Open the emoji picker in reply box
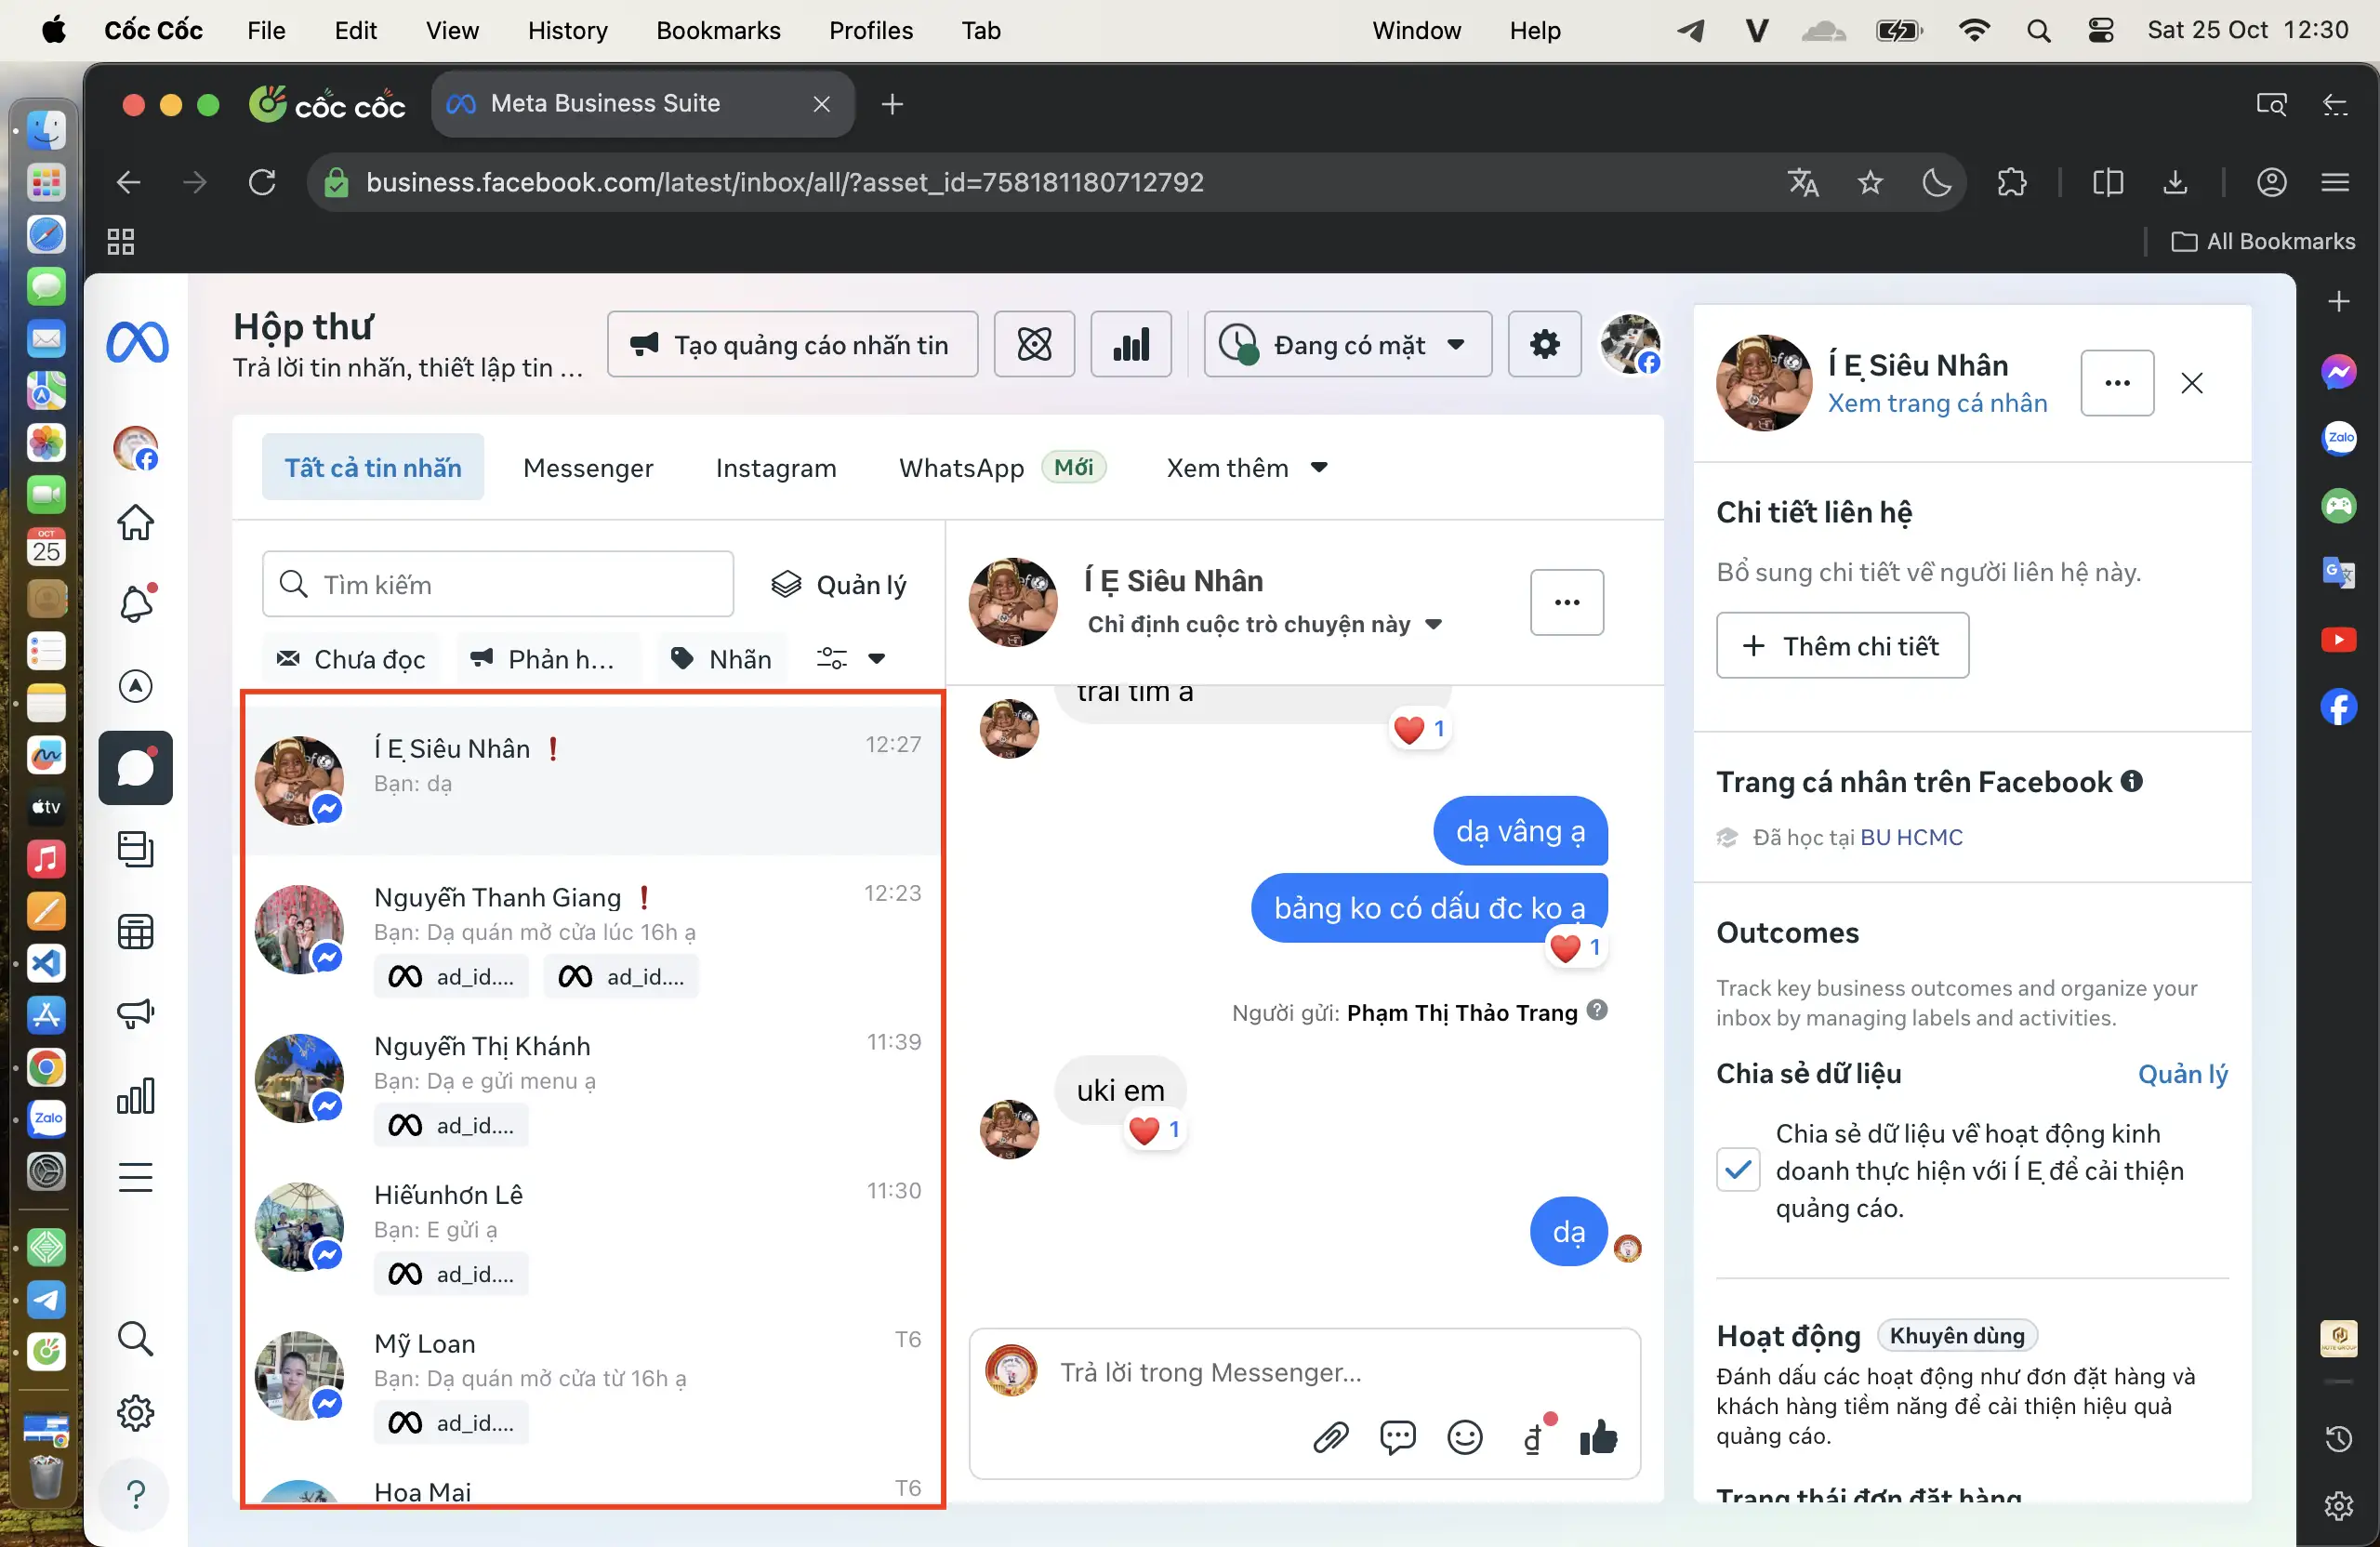Screen dimensions: 2380x1547 [1464, 1437]
